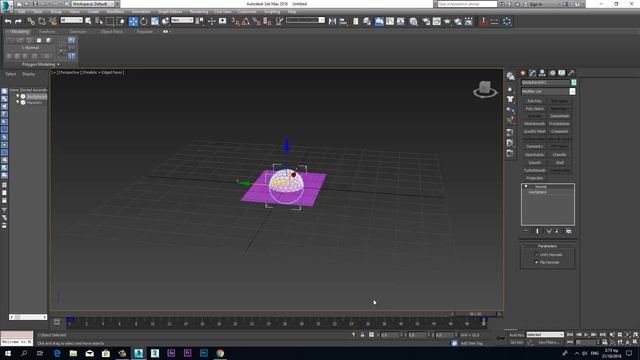Screen dimensions: 640x360
Task: Expand the Polygon Modeling panel arrow
Action: (58, 64)
